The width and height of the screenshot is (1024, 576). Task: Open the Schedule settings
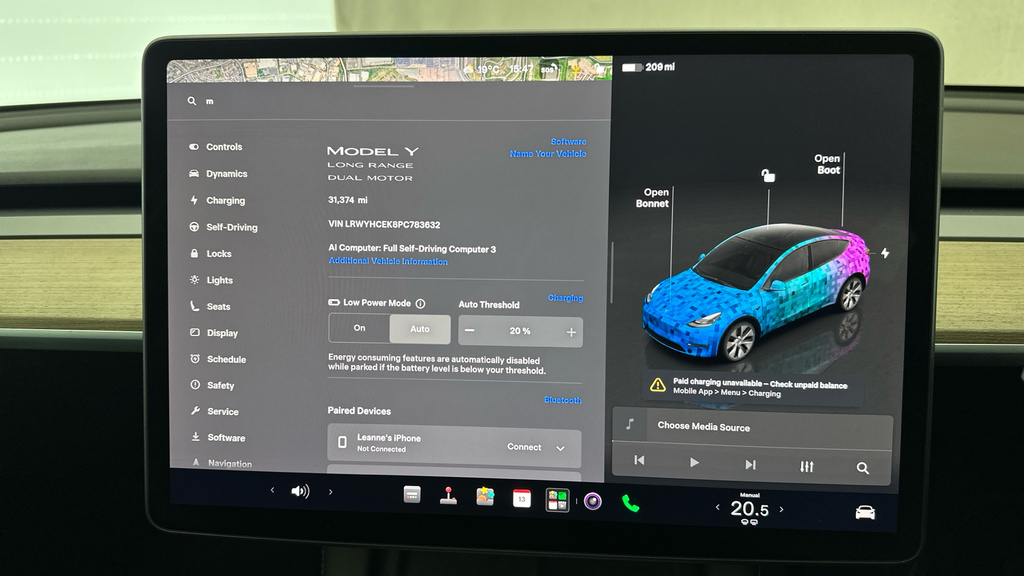[218, 359]
